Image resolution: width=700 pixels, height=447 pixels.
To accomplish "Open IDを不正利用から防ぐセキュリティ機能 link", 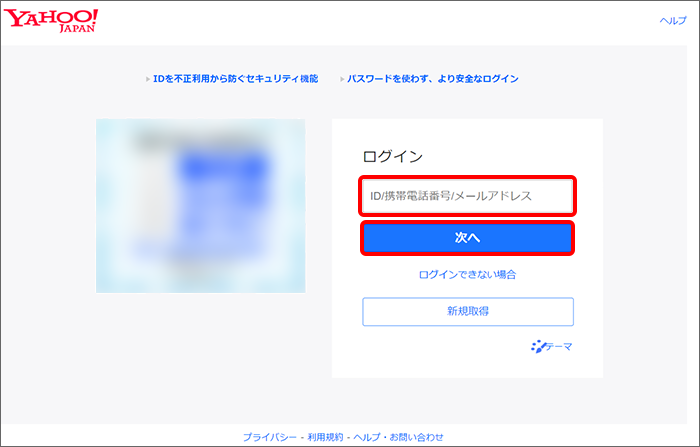I will pos(235,79).
